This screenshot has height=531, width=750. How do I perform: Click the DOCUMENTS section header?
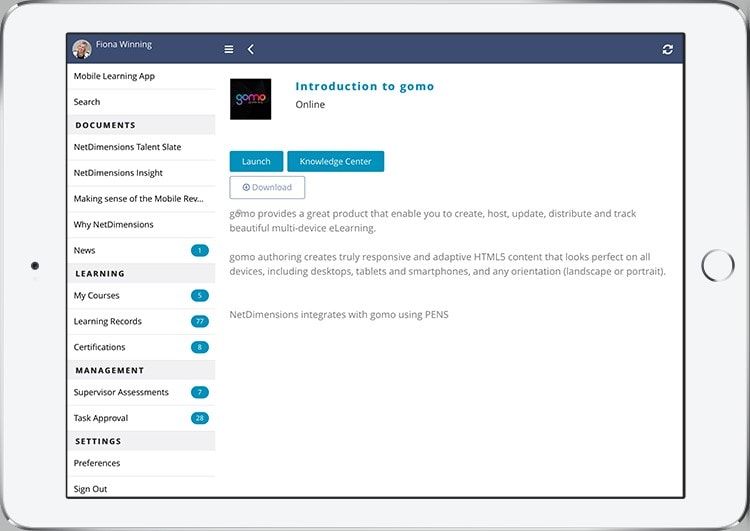tap(142, 125)
